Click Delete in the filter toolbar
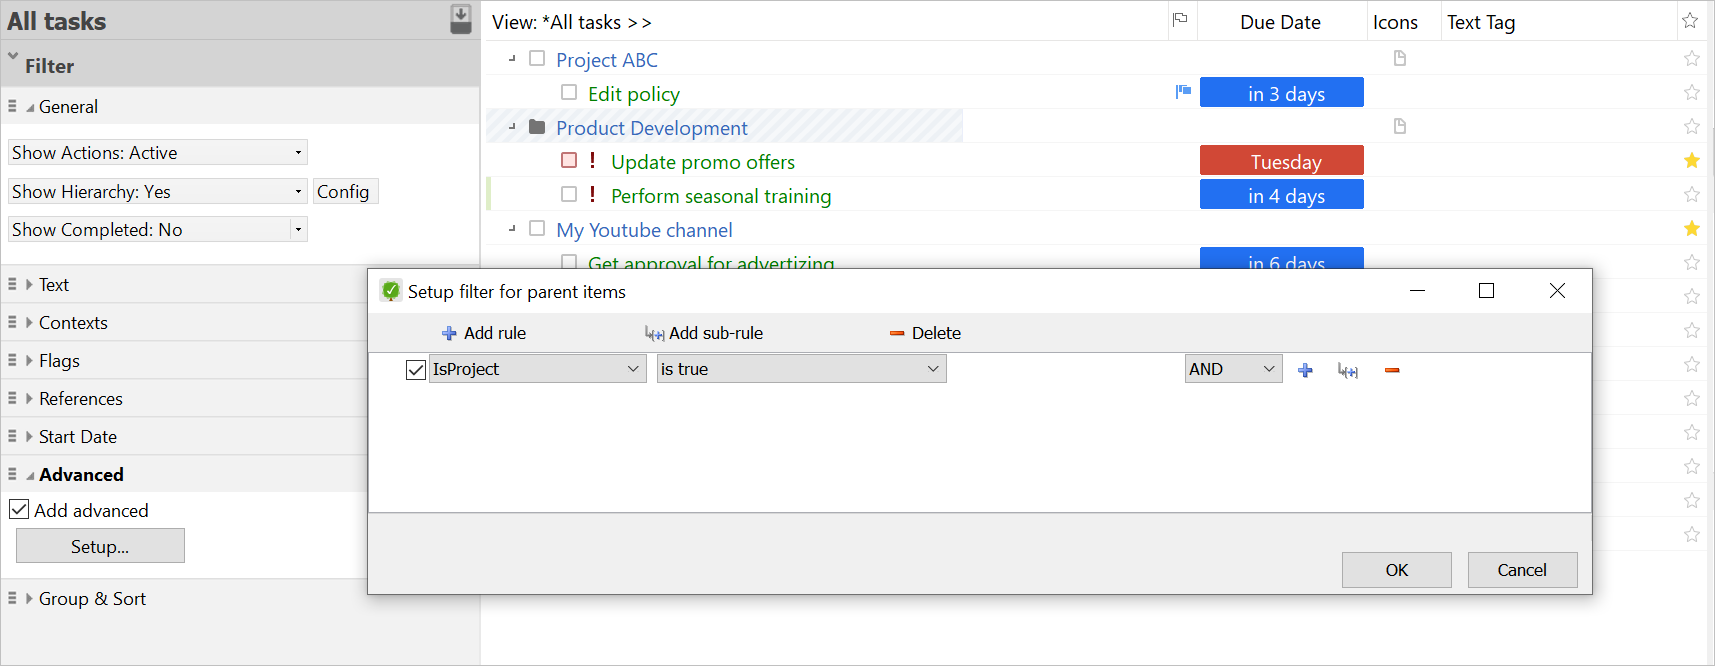Viewport: 1715px width, 666px height. pos(925,333)
